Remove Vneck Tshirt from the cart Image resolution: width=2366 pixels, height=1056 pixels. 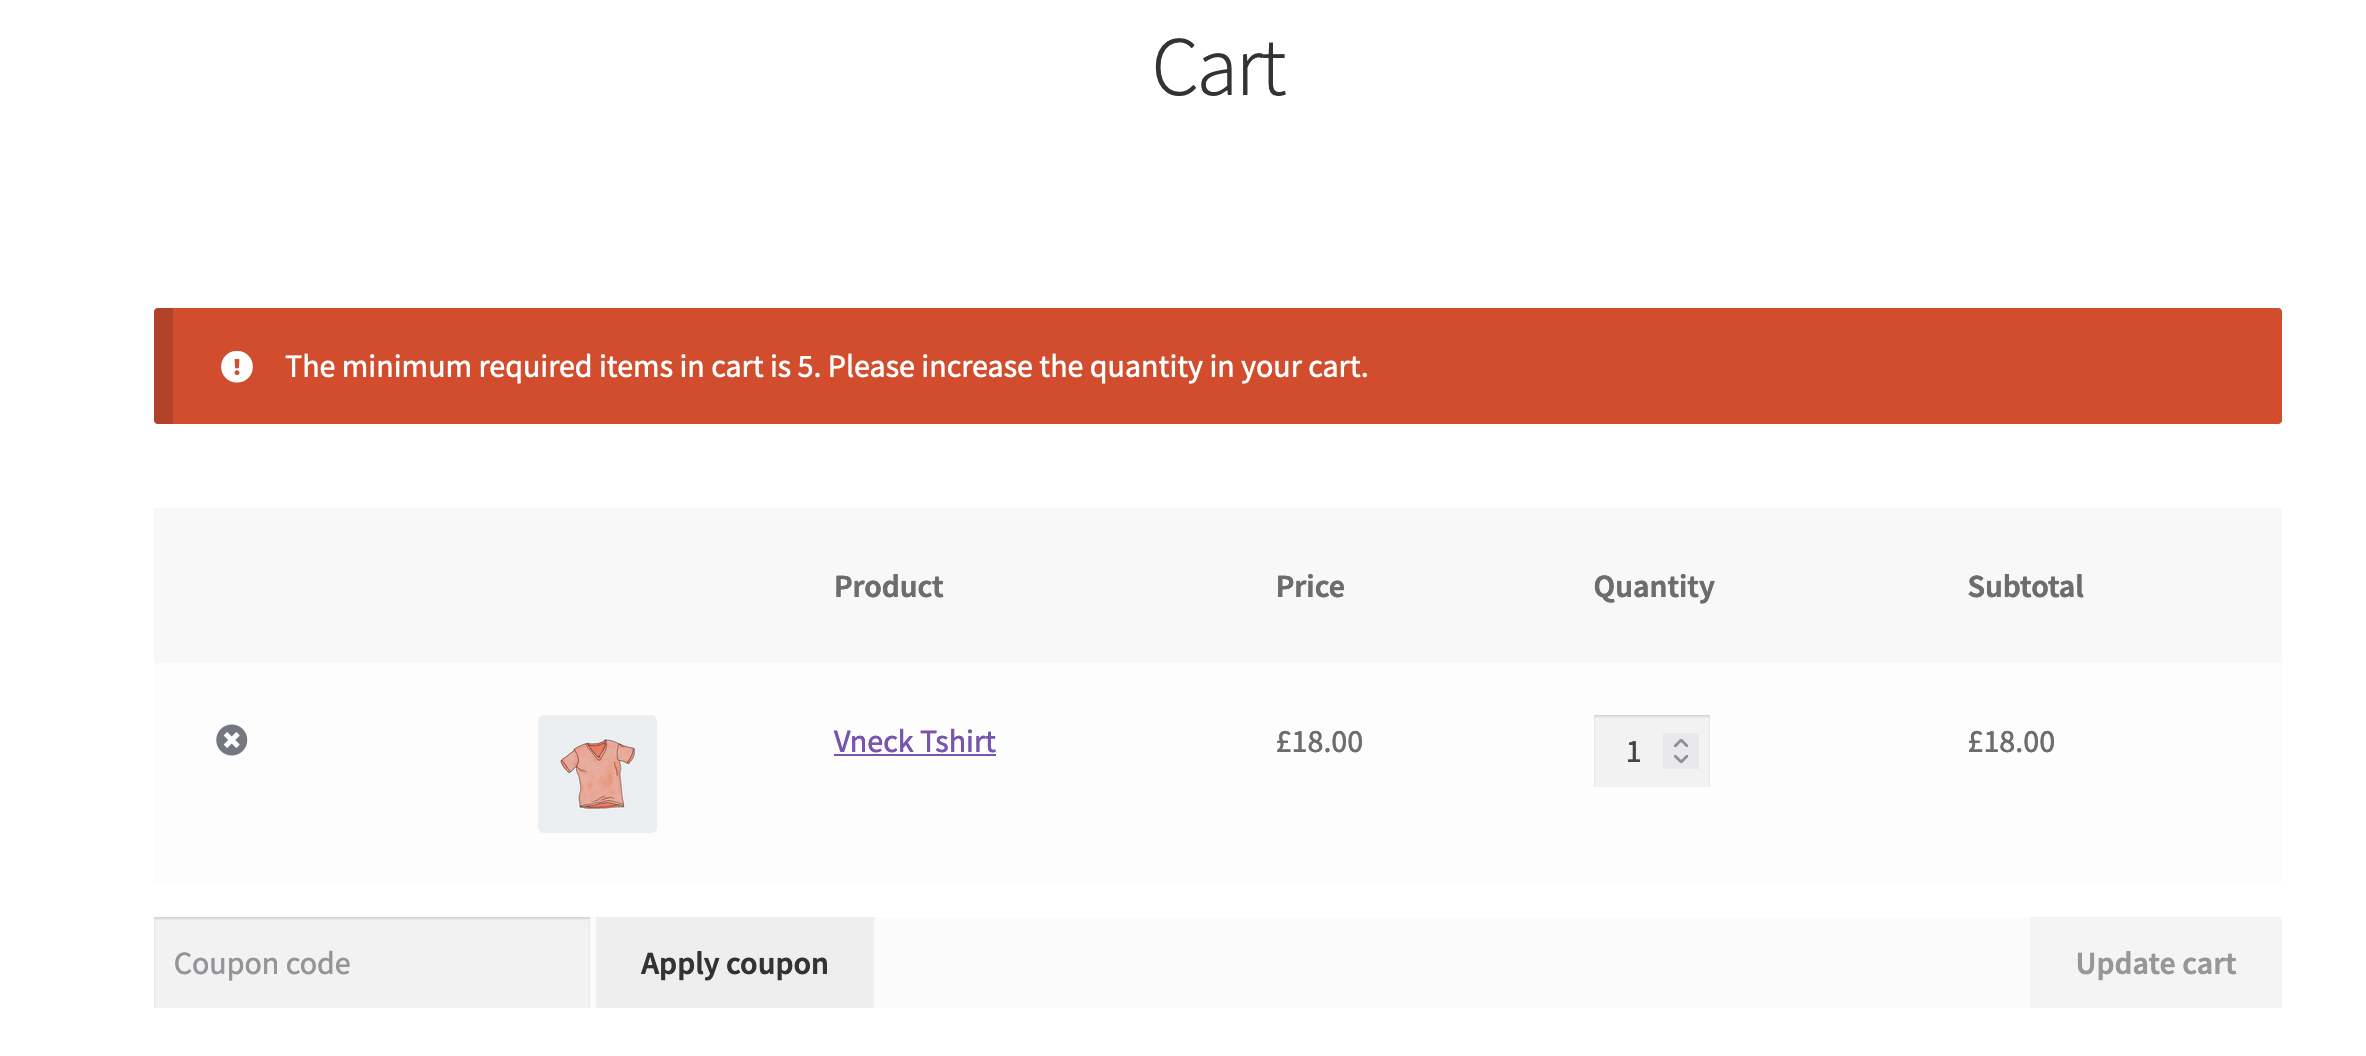[x=232, y=740]
